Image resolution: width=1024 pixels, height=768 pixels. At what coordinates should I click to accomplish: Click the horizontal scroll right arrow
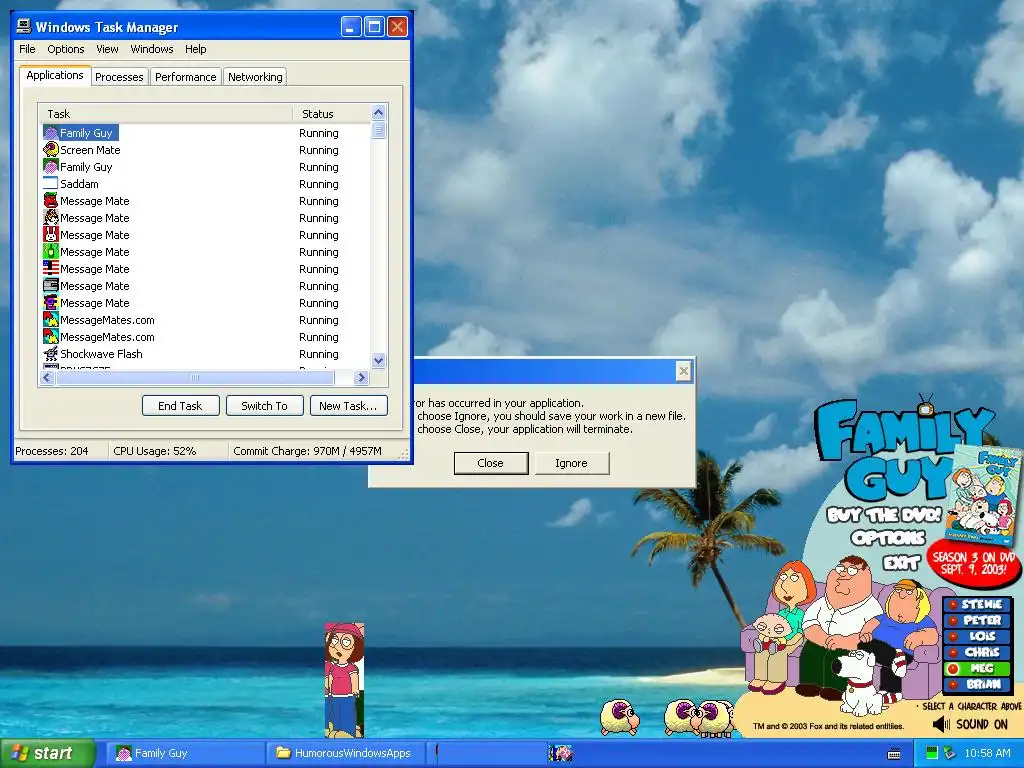361,377
